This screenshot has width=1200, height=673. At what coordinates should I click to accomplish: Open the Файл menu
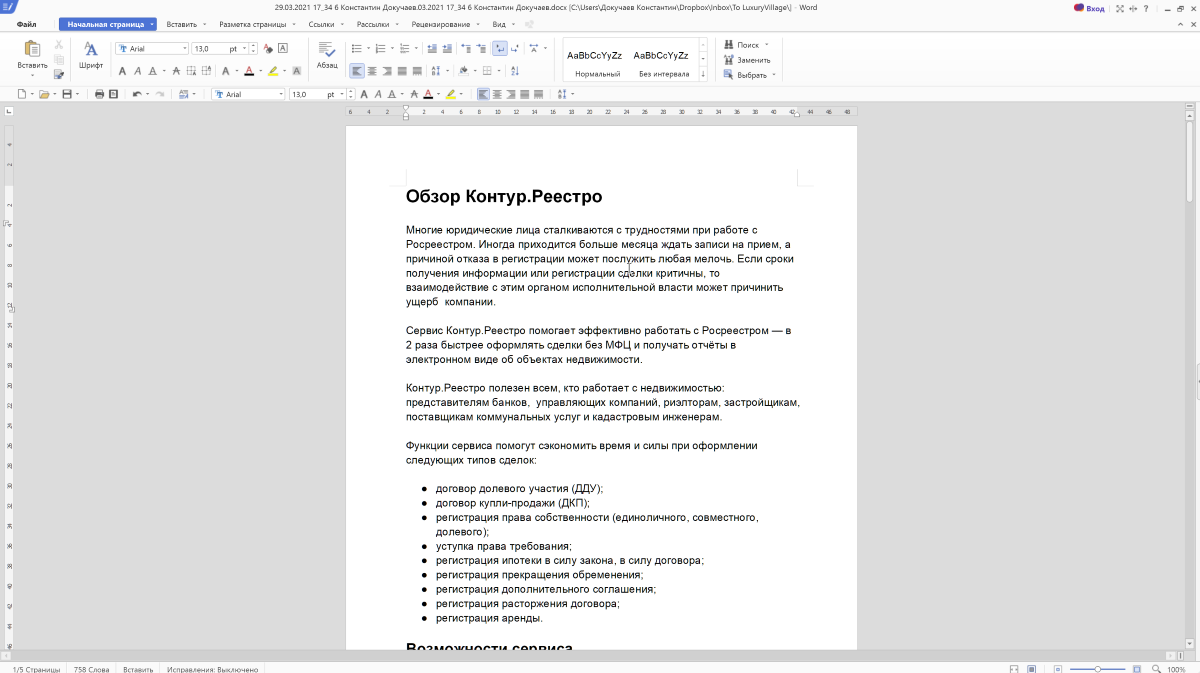click(x=27, y=23)
